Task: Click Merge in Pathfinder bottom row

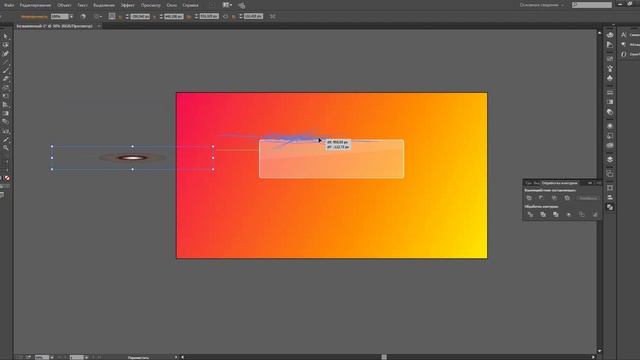Action: coord(556,214)
